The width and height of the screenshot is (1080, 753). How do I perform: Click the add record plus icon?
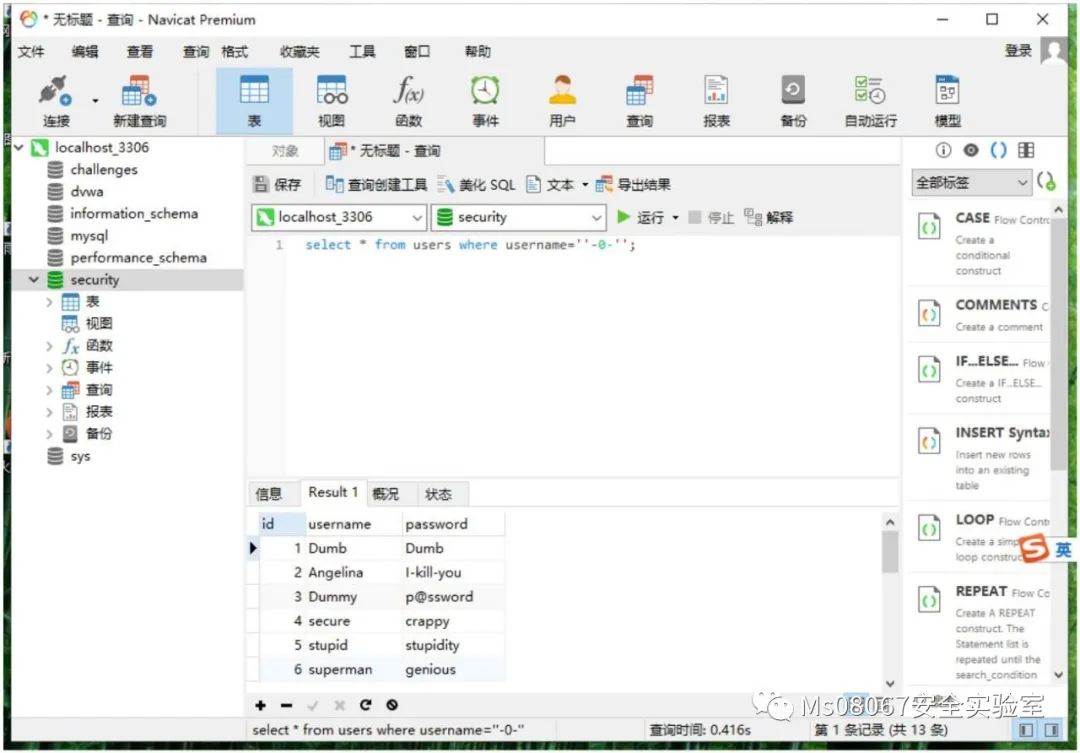tap(260, 705)
